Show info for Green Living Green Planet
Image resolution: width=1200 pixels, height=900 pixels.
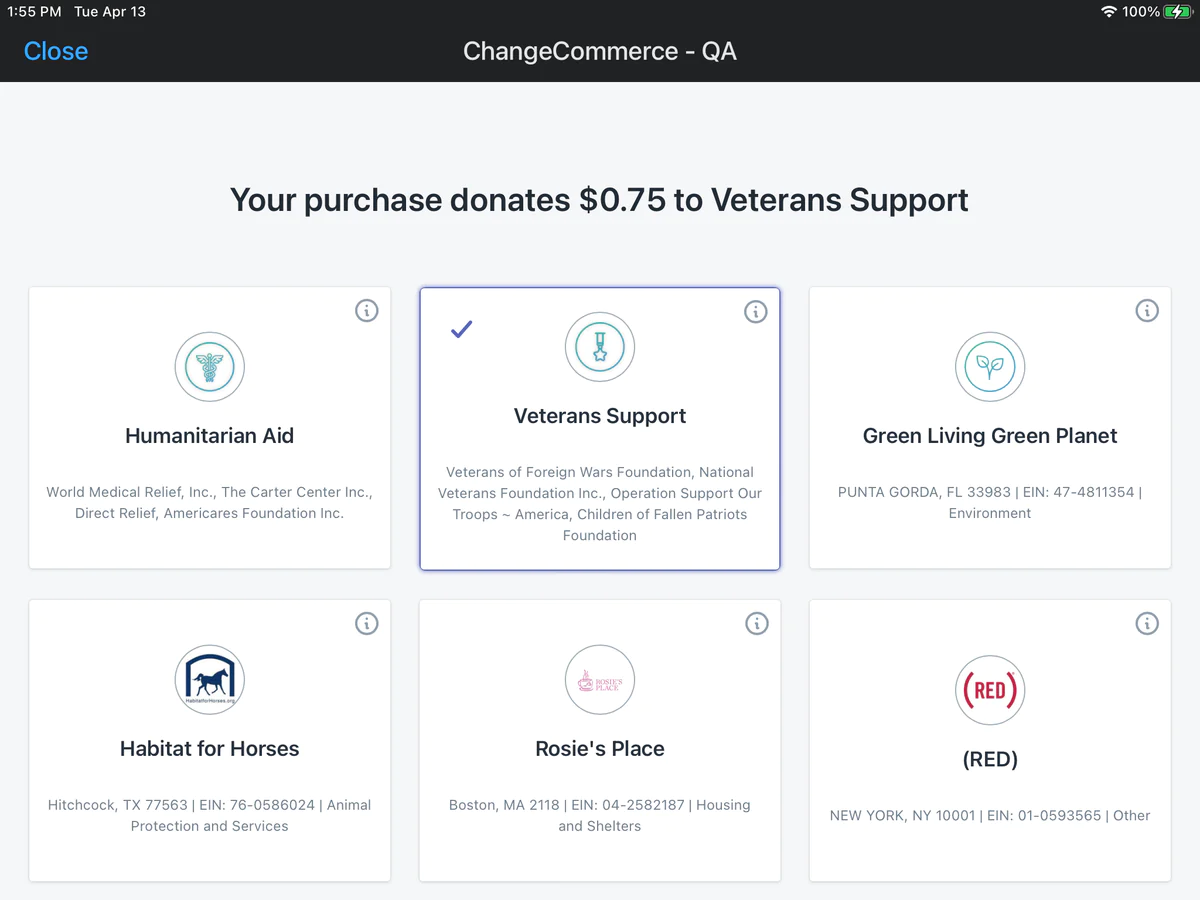pos(1147,311)
